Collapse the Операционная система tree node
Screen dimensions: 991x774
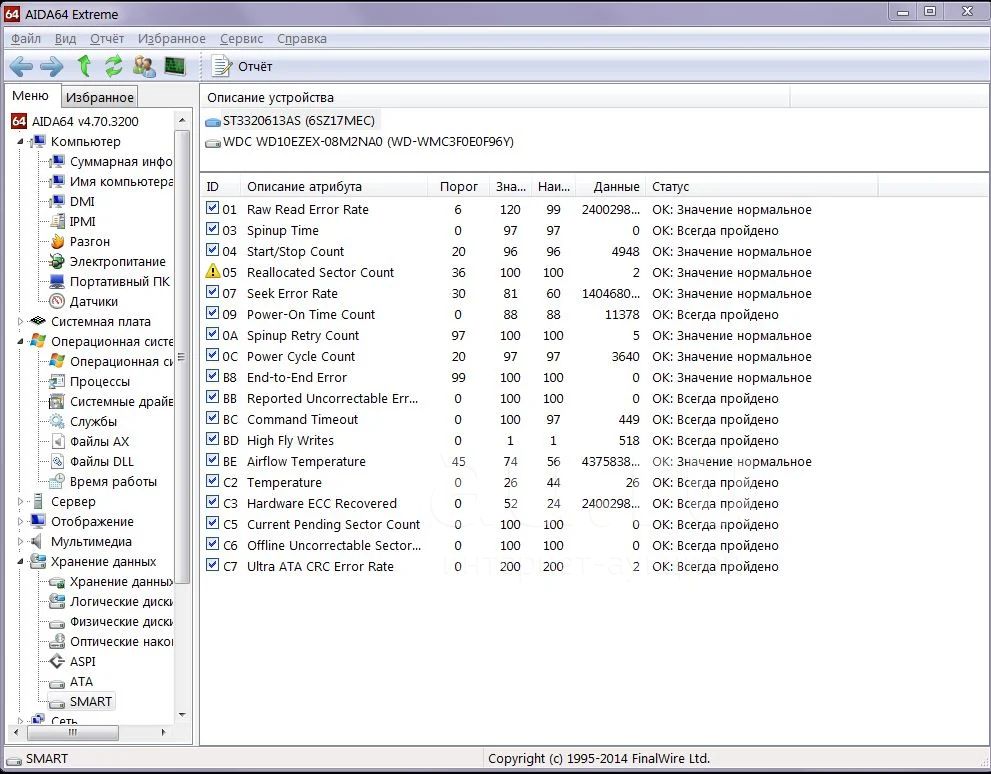tap(20, 342)
